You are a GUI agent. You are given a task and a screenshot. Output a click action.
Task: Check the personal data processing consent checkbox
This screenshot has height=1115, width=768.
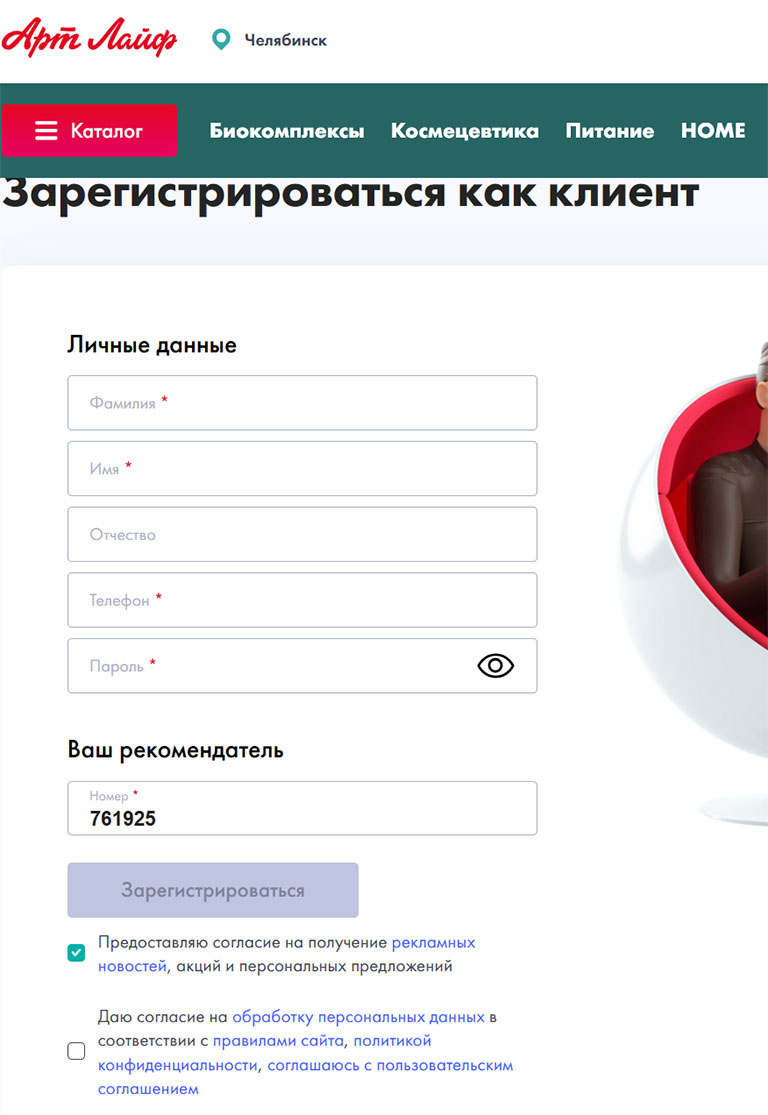point(76,1051)
